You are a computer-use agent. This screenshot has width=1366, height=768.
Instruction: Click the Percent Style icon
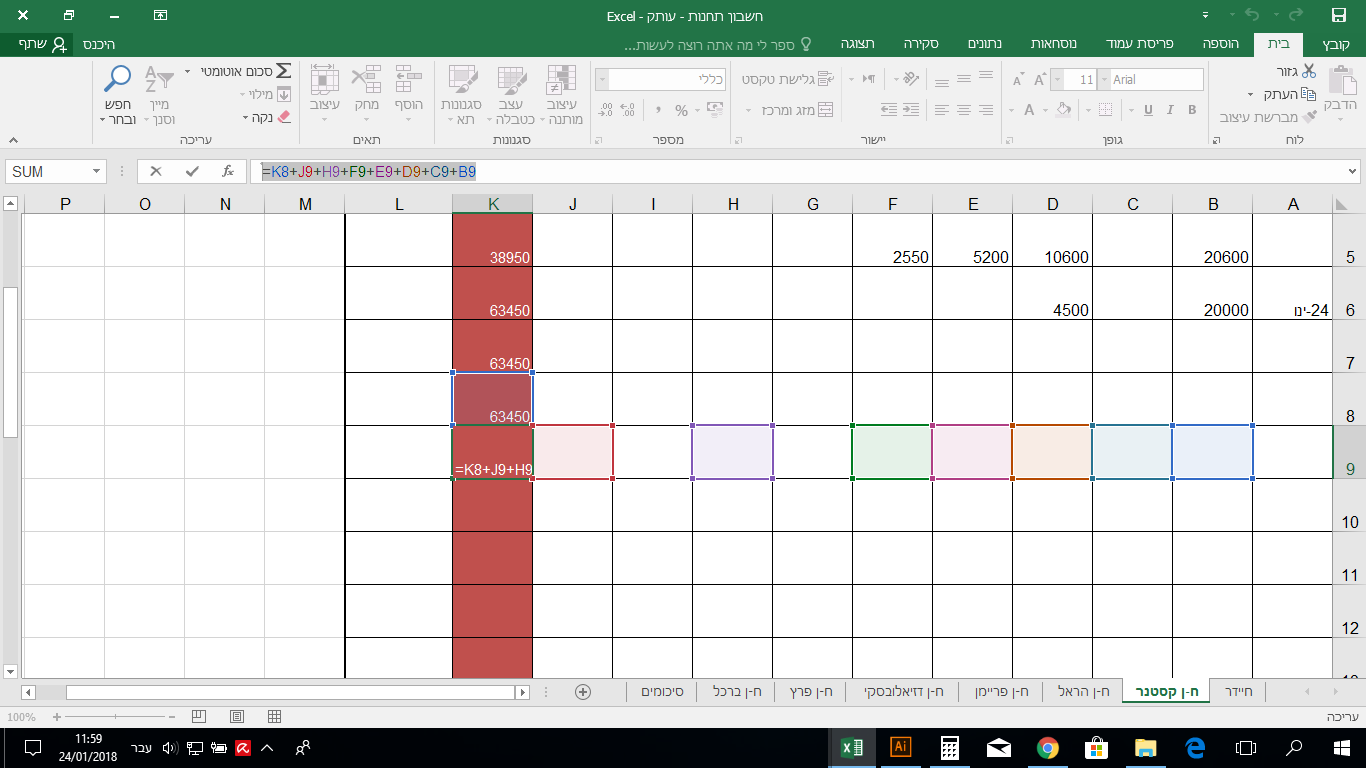681,110
